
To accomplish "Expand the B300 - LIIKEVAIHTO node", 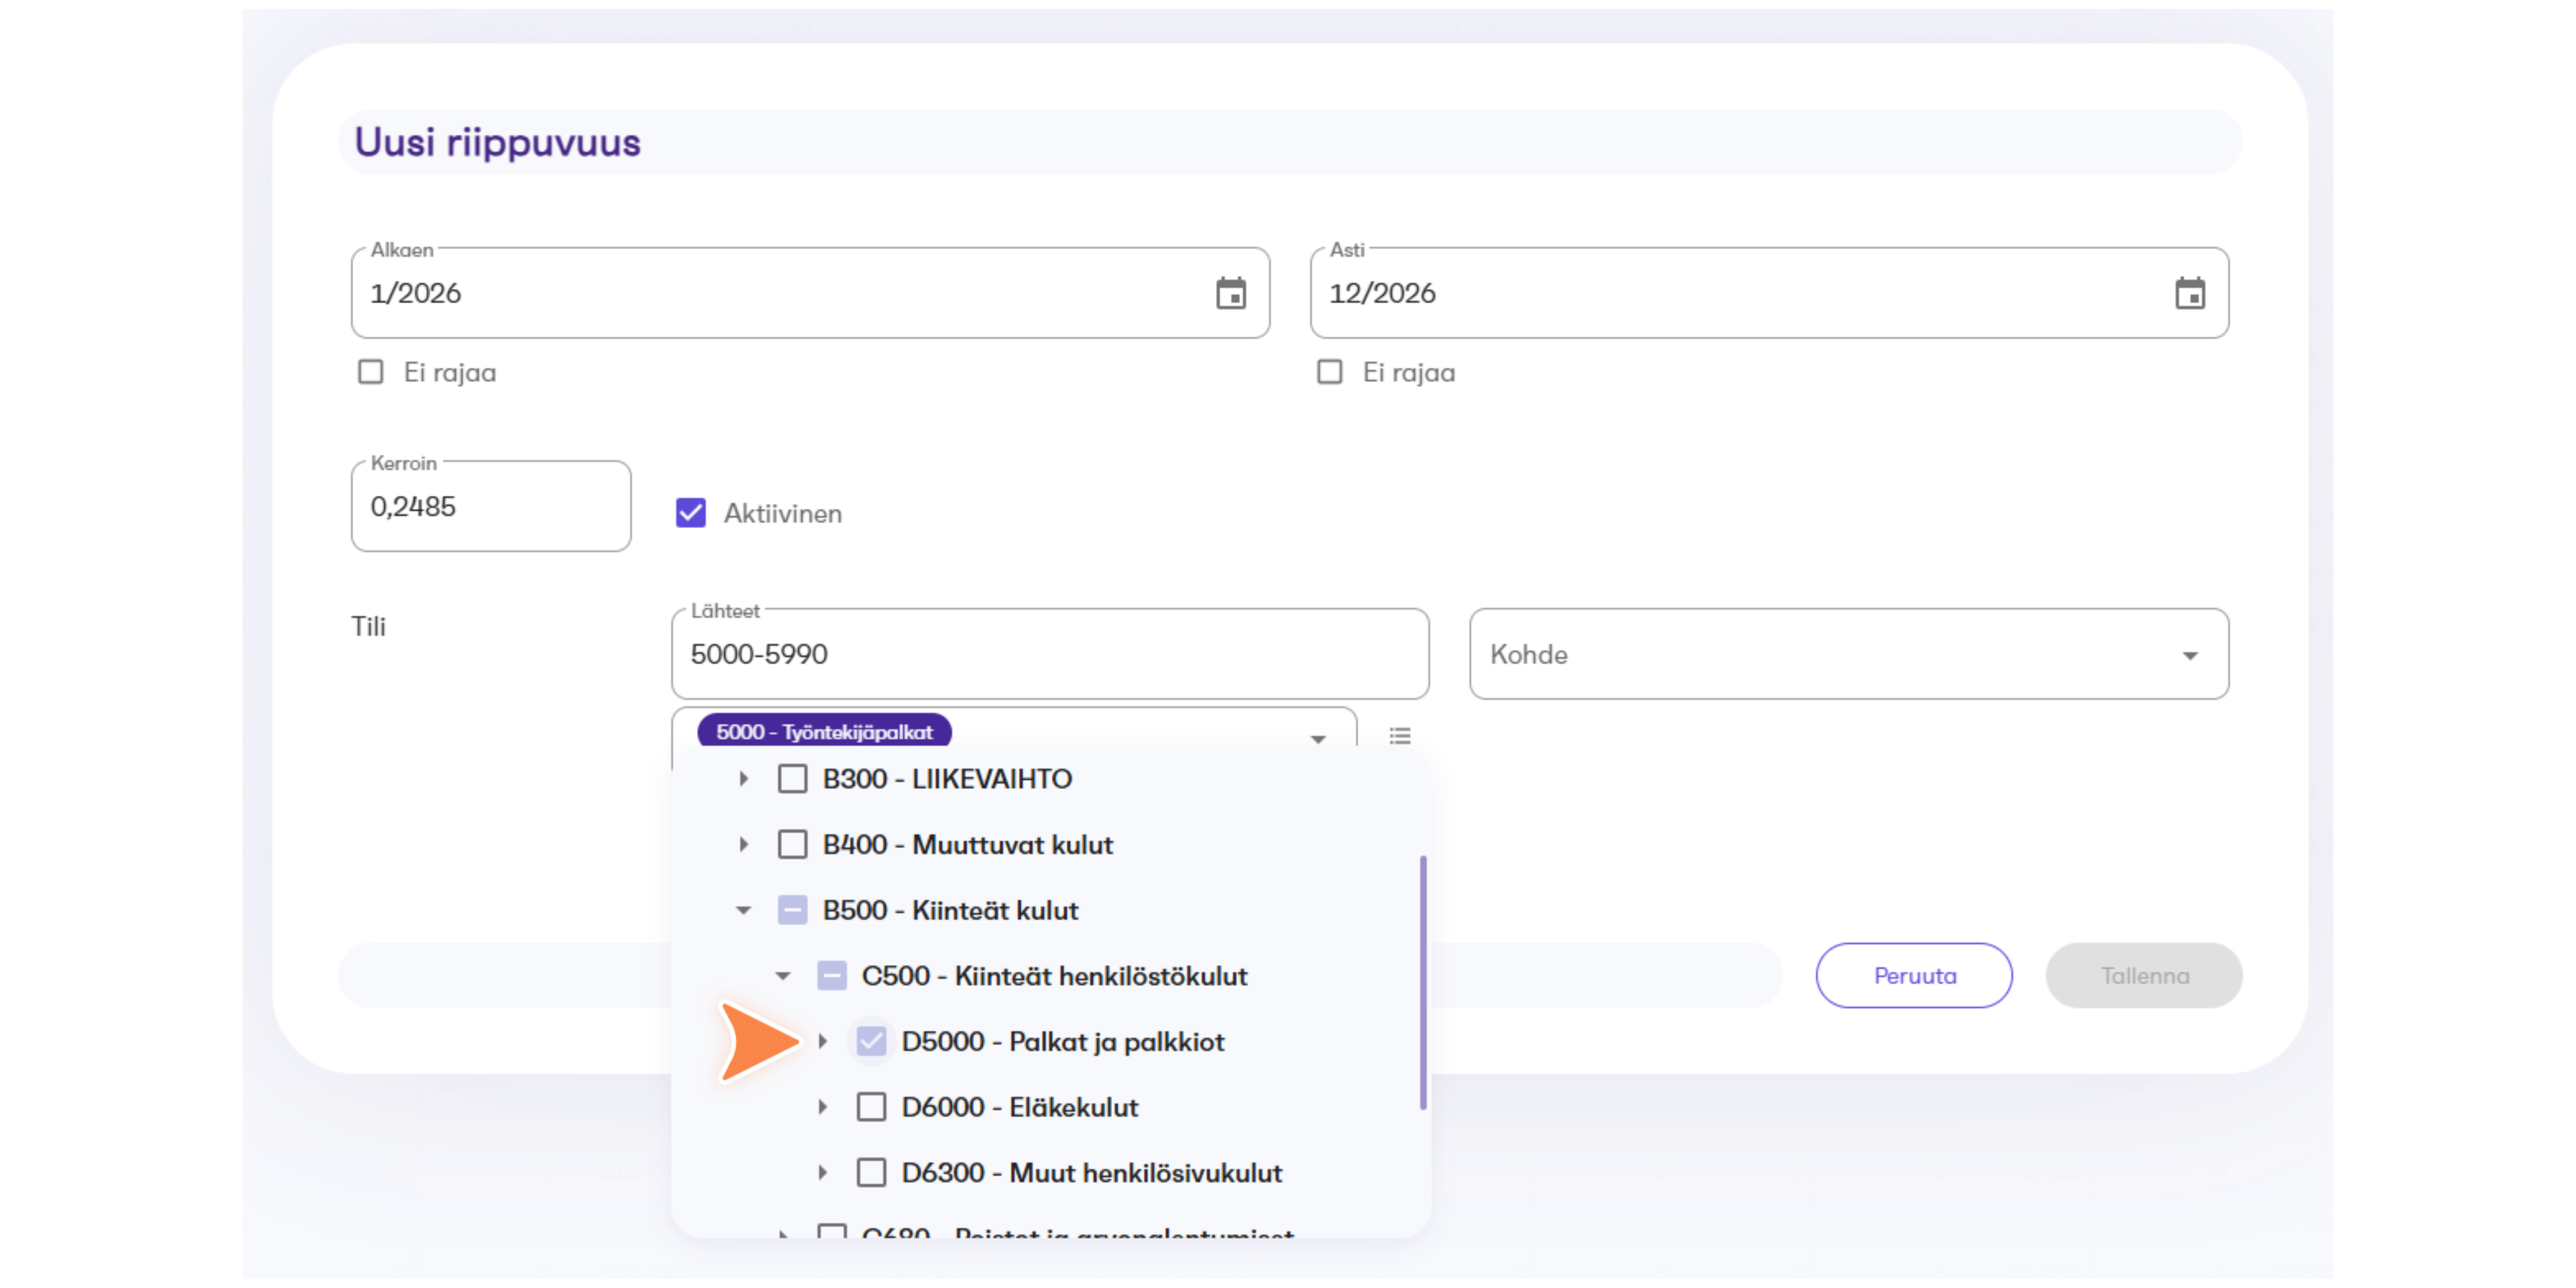I will coord(744,779).
